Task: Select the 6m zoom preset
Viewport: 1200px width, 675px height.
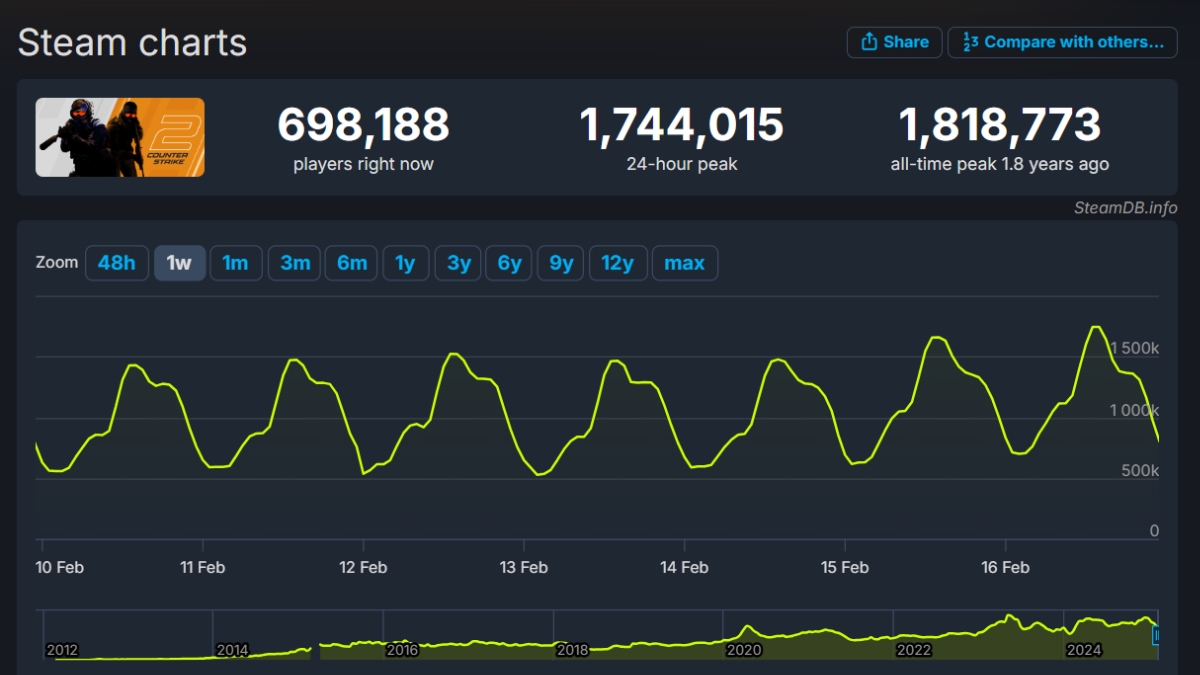Action: click(x=351, y=262)
